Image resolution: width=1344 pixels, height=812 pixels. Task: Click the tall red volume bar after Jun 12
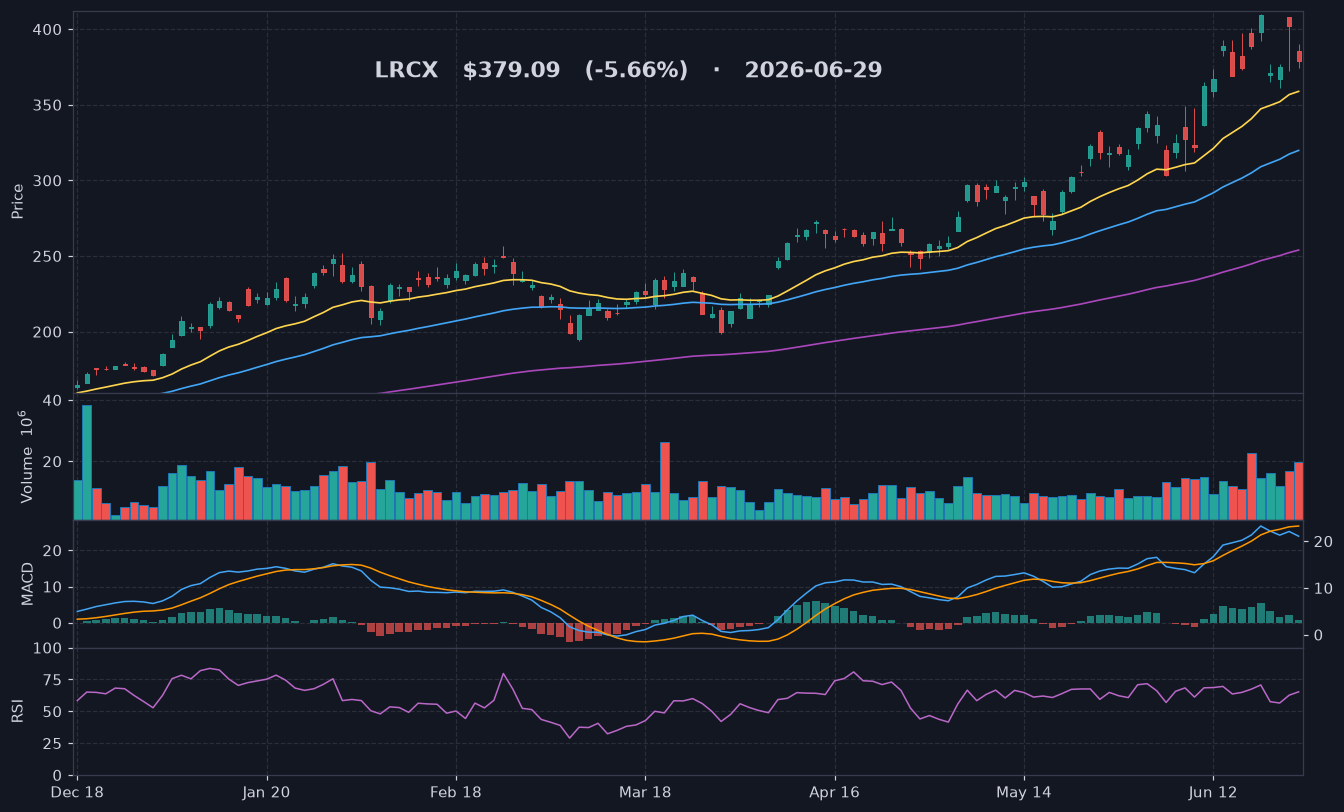tap(1252, 486)
